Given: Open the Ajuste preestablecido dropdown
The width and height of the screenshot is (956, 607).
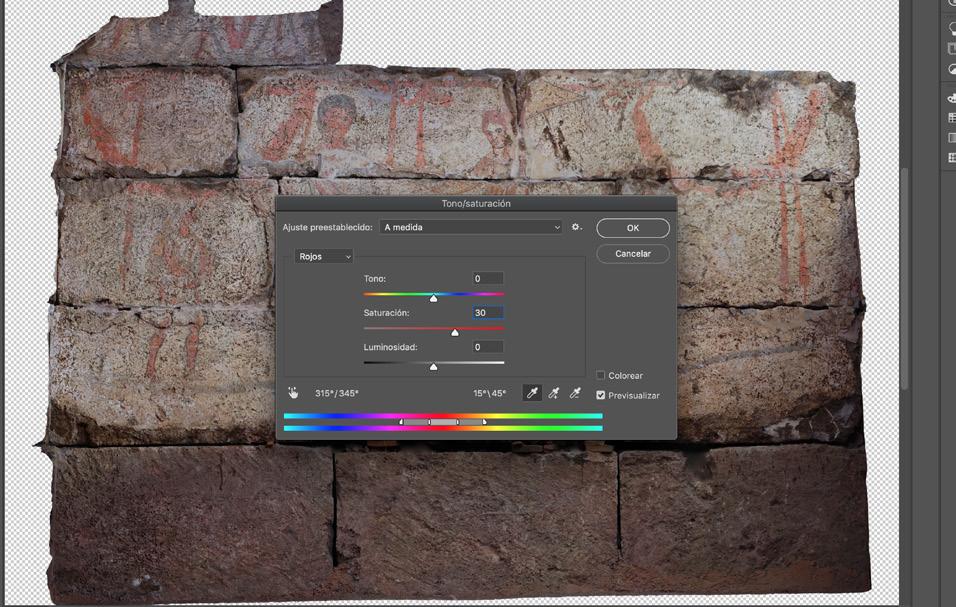Looking at the screenshot, I should coord(471,227).
